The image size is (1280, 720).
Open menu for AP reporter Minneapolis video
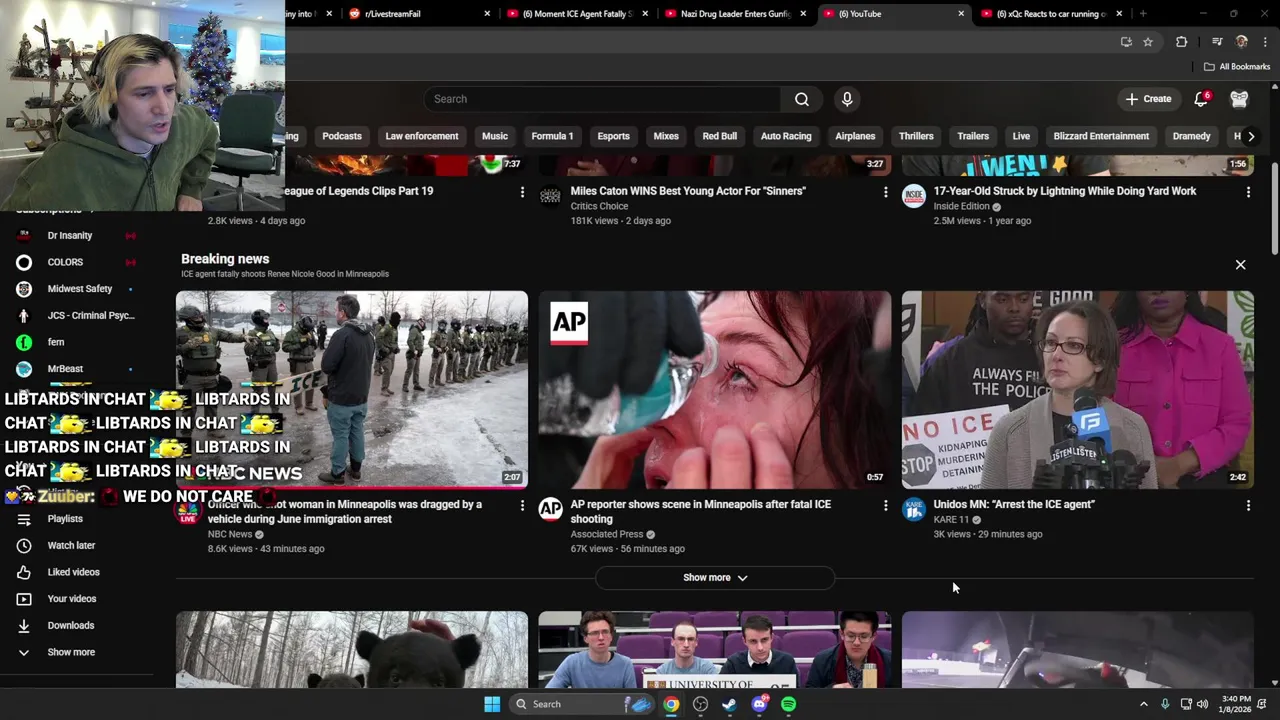point(885,506)
